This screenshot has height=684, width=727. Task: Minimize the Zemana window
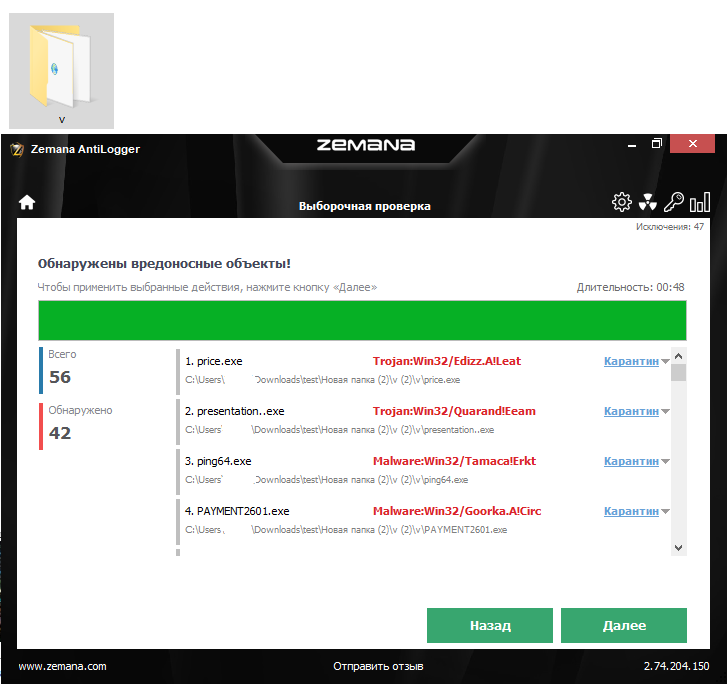coord(631,145)
